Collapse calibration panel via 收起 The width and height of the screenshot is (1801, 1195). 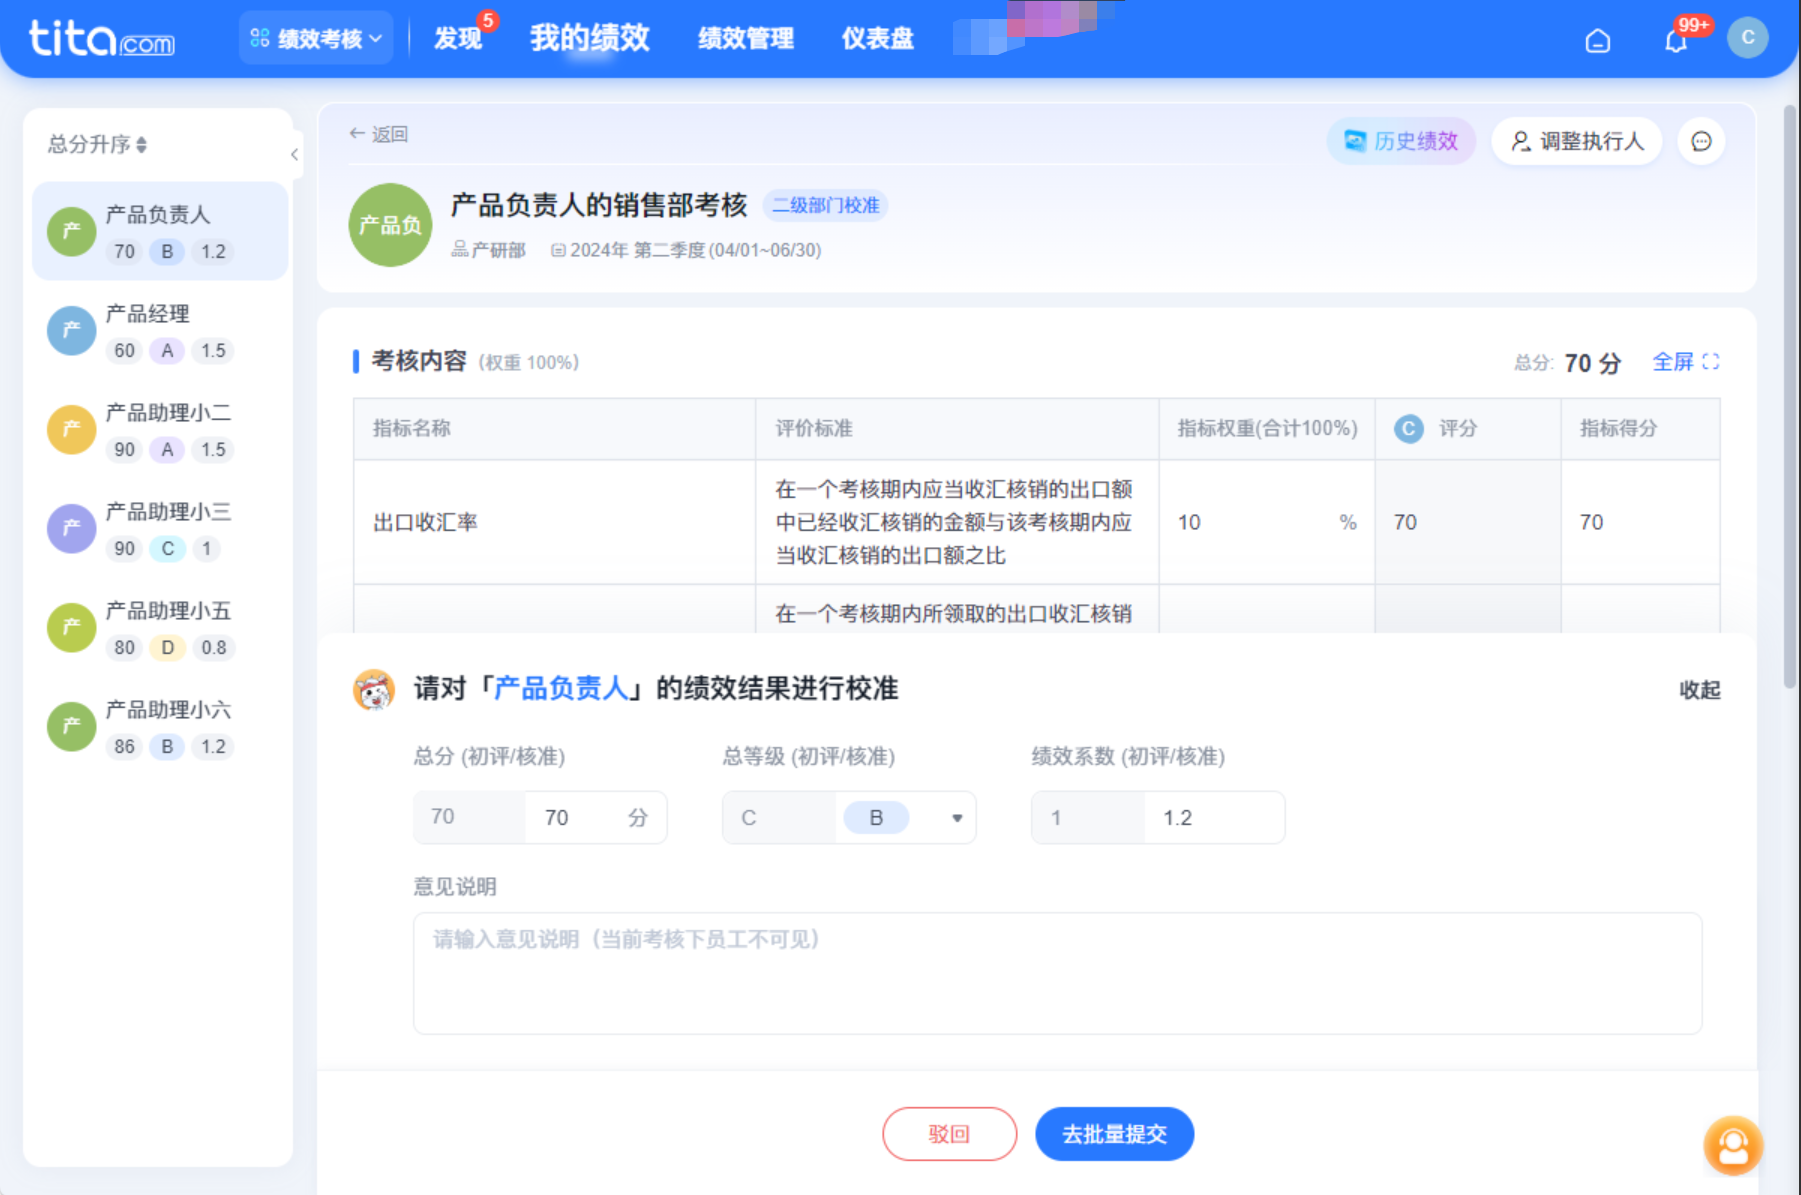(1698, 690)
